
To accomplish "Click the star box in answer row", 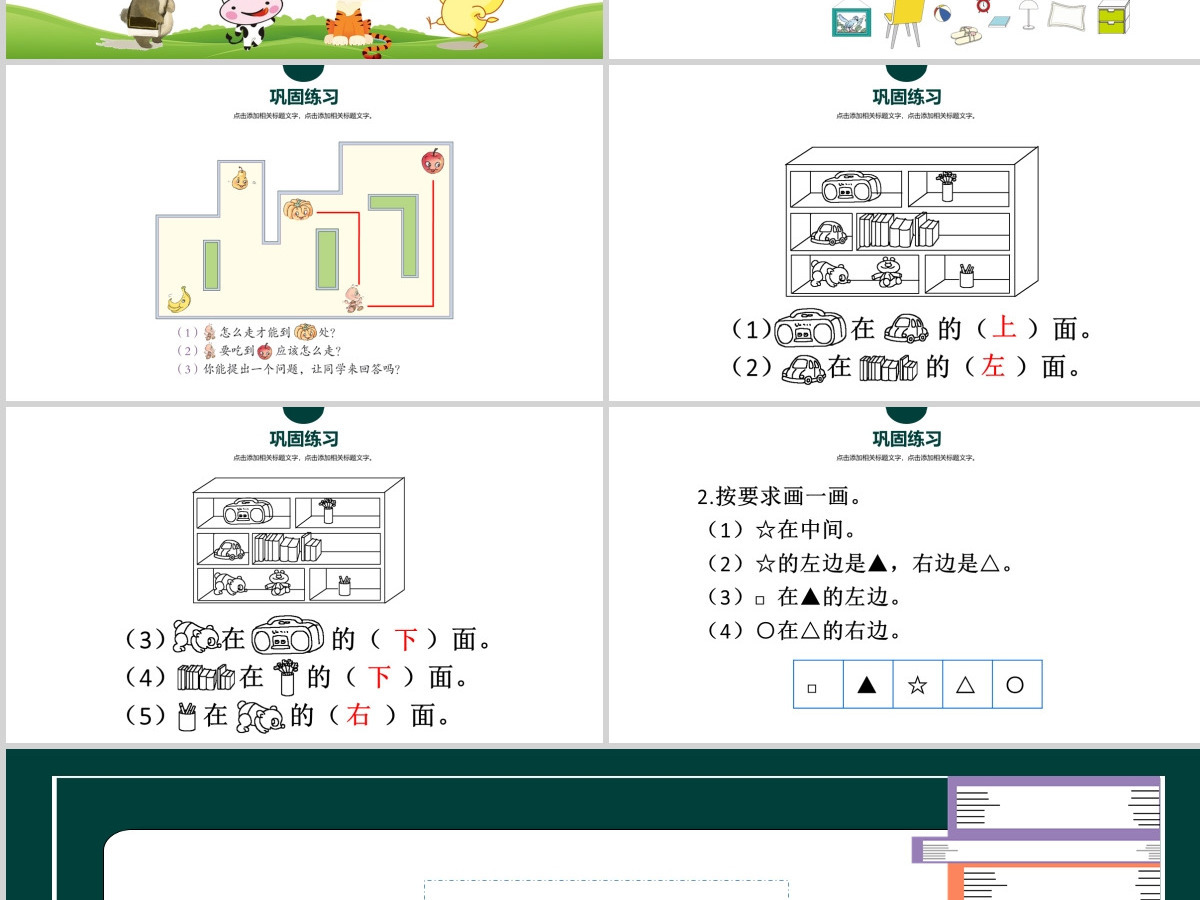I will click(917, 685).
